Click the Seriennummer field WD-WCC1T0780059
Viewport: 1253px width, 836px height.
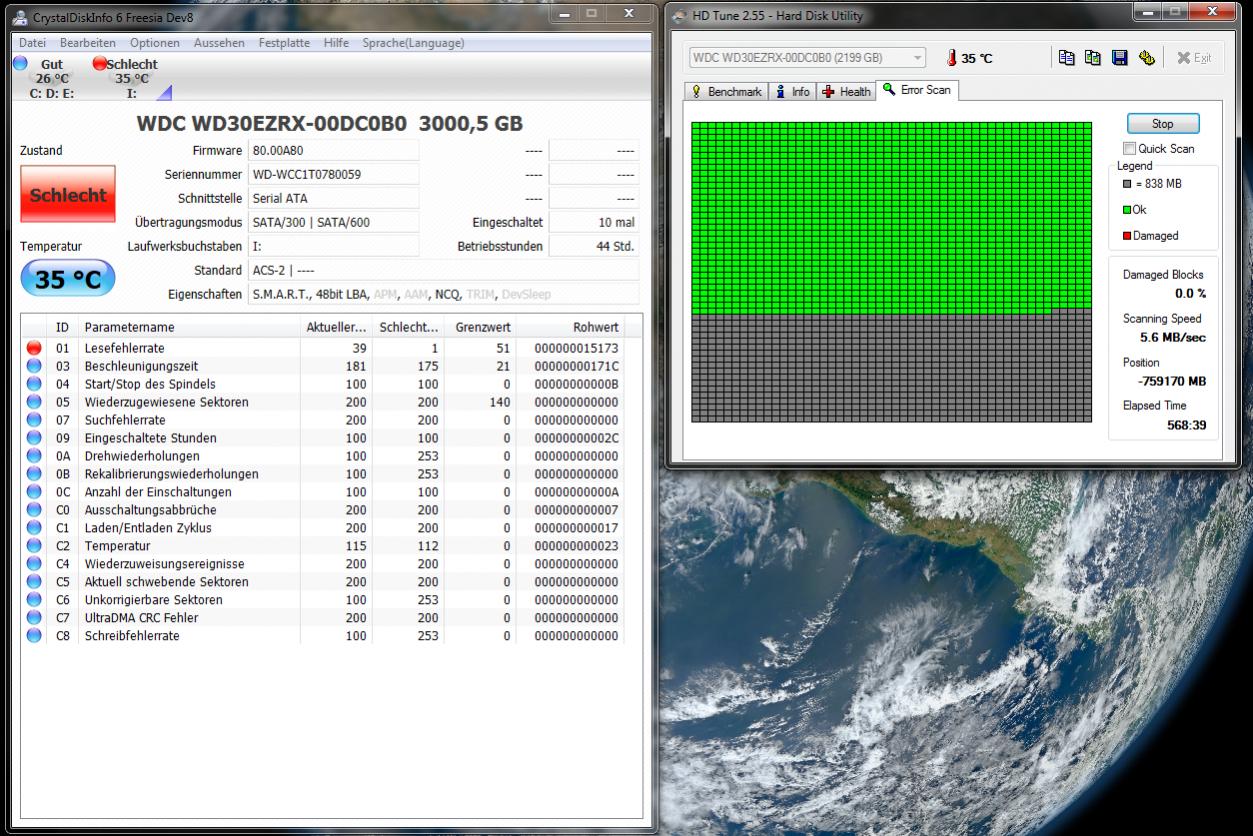pos(333,174)
